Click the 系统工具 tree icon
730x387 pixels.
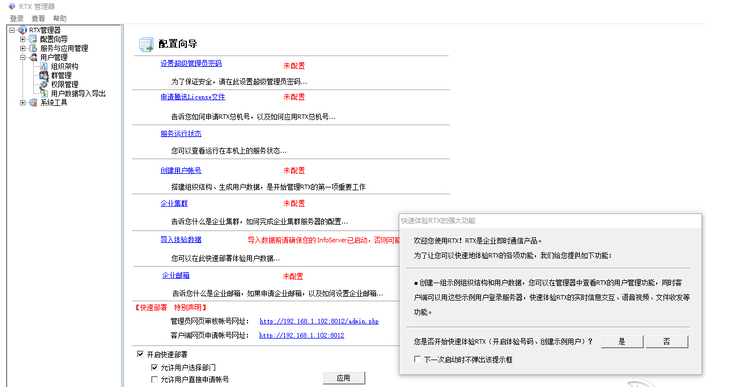coord(33,102)
